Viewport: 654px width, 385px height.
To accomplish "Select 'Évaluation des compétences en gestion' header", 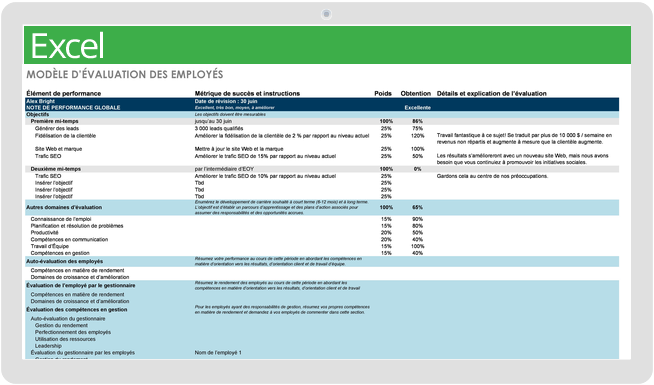I will 77,310.
